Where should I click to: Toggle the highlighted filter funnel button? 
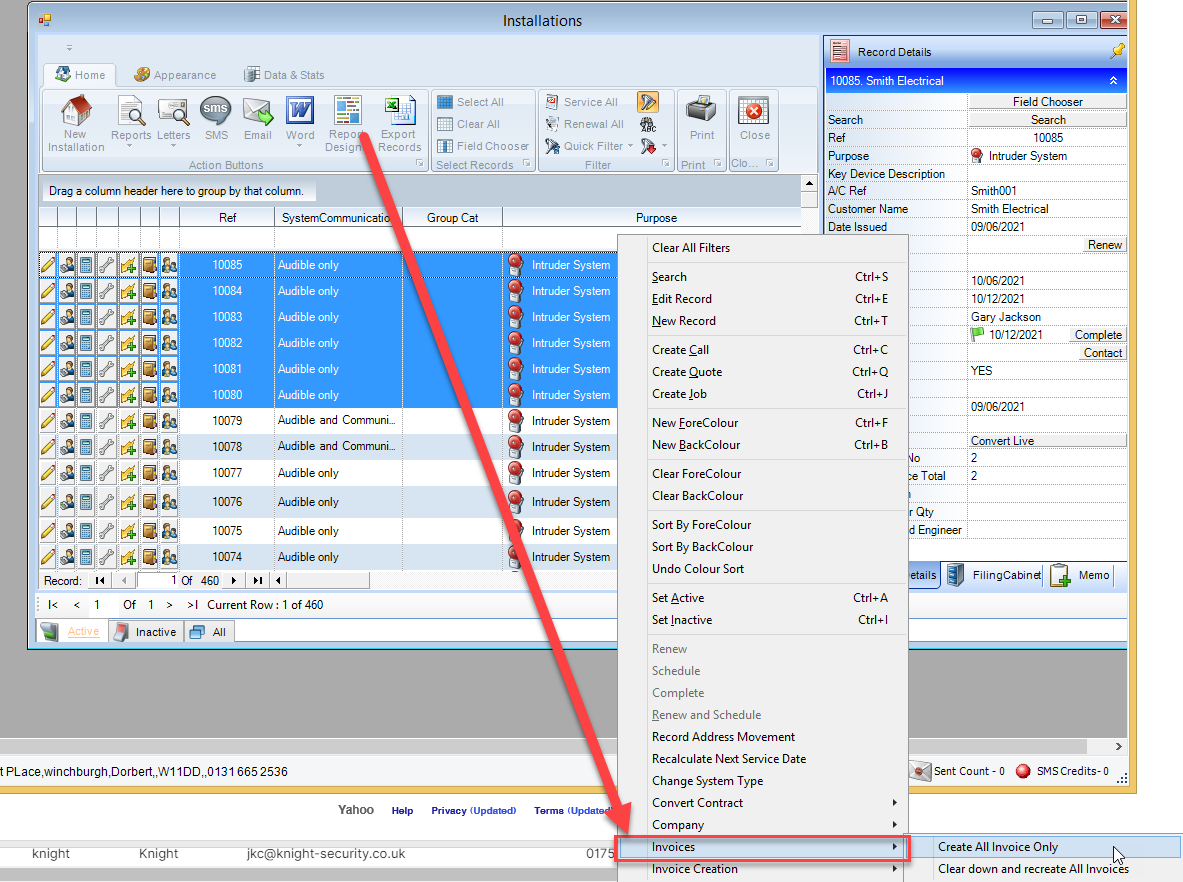pos(647,101)
